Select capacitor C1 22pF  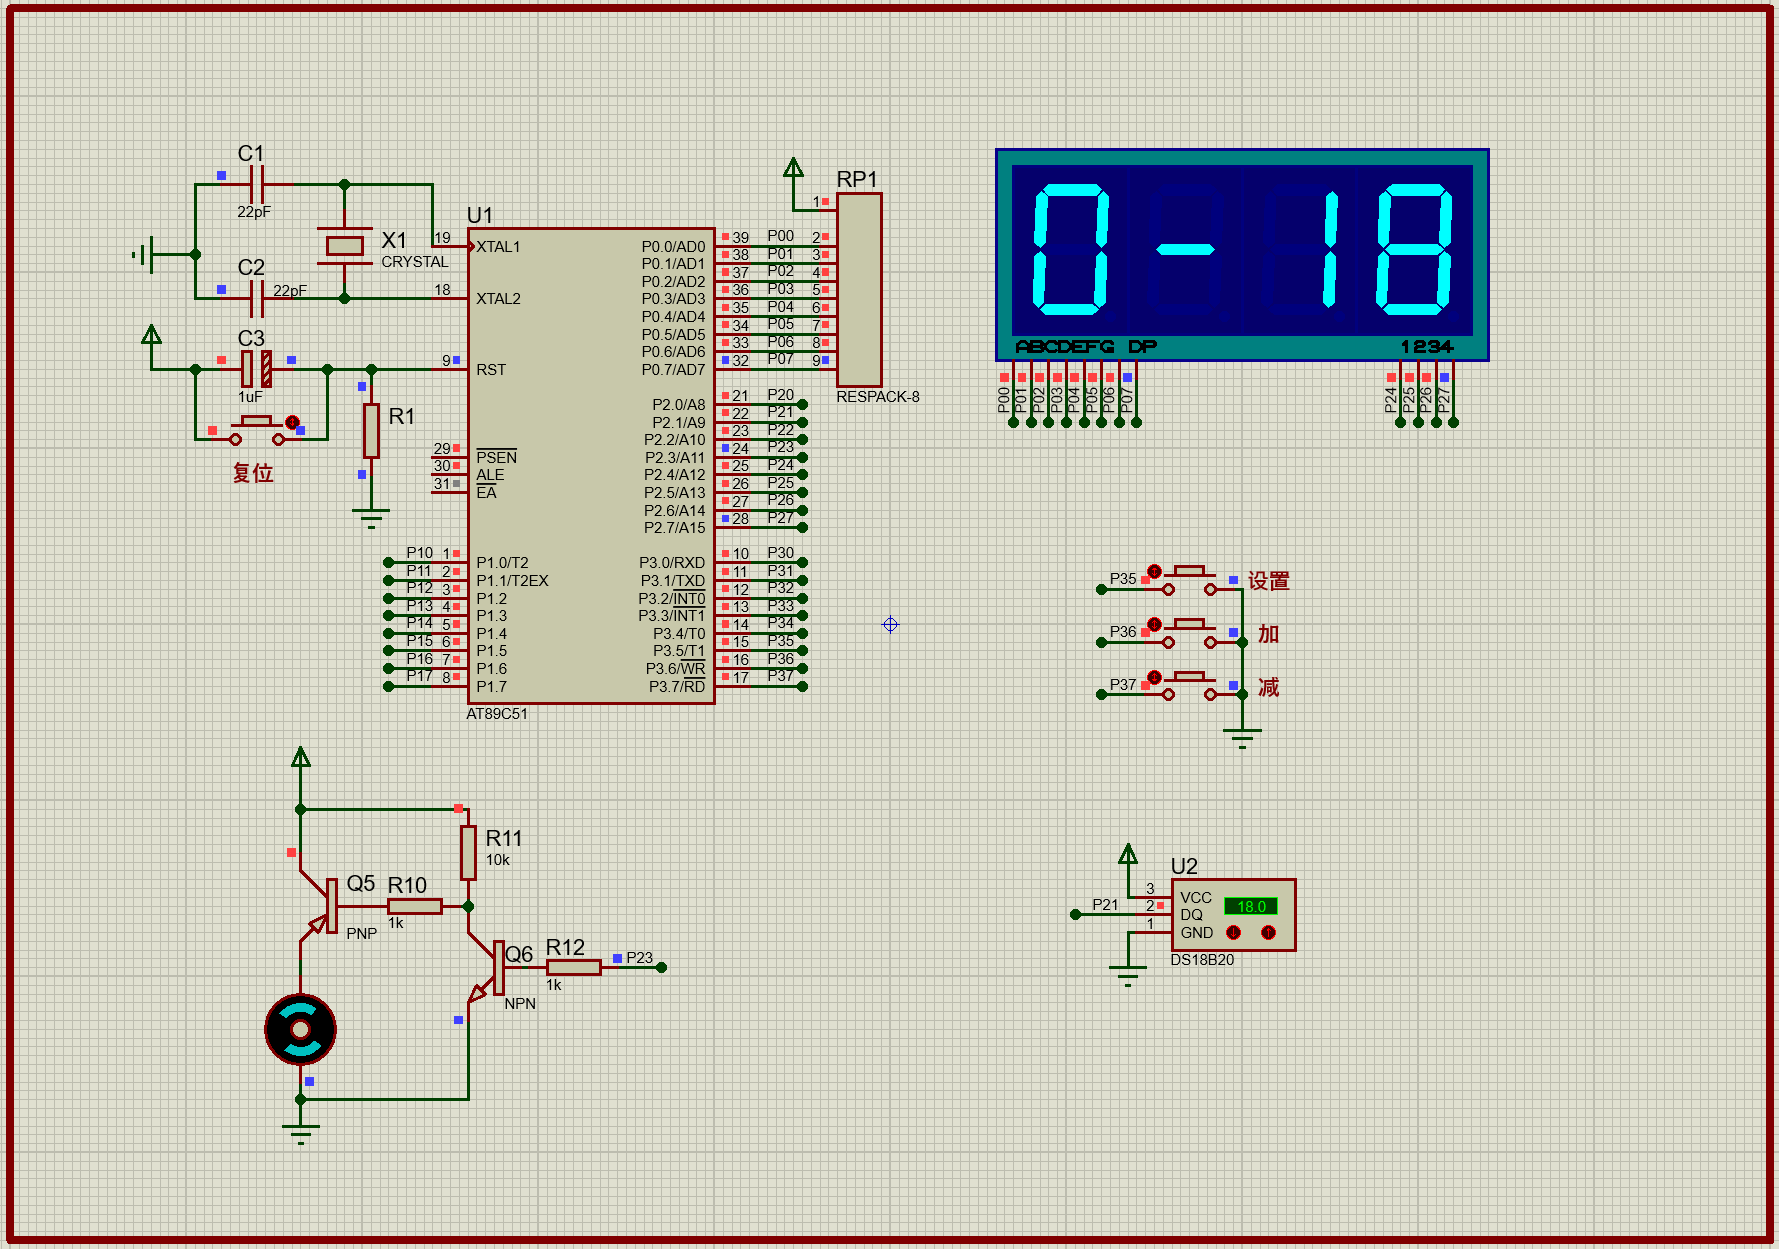(x=256, y=185)
